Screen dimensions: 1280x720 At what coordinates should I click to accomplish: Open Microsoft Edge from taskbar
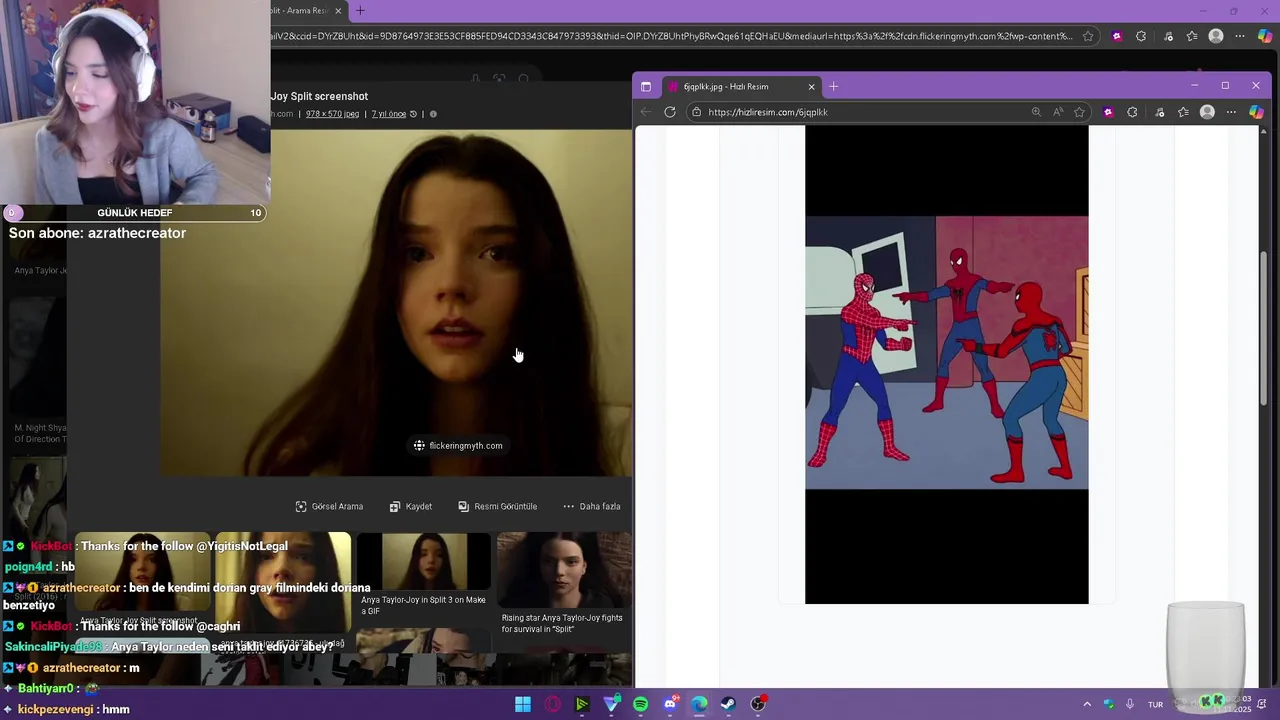699,704
